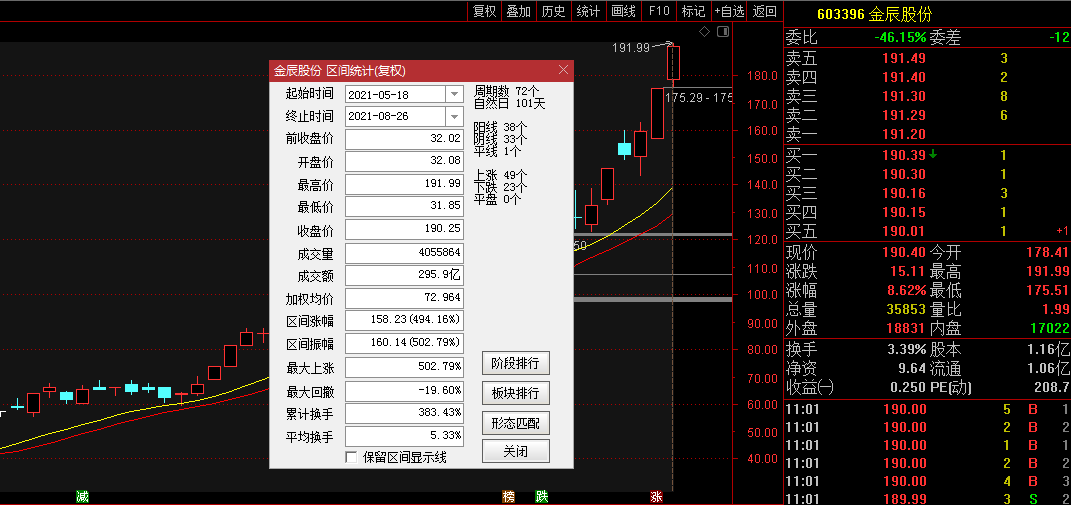Click the 换手 value 3.39%
The width and height of the screenshot is (1071, 505).
pyautogui.click(x=907, y=350)
